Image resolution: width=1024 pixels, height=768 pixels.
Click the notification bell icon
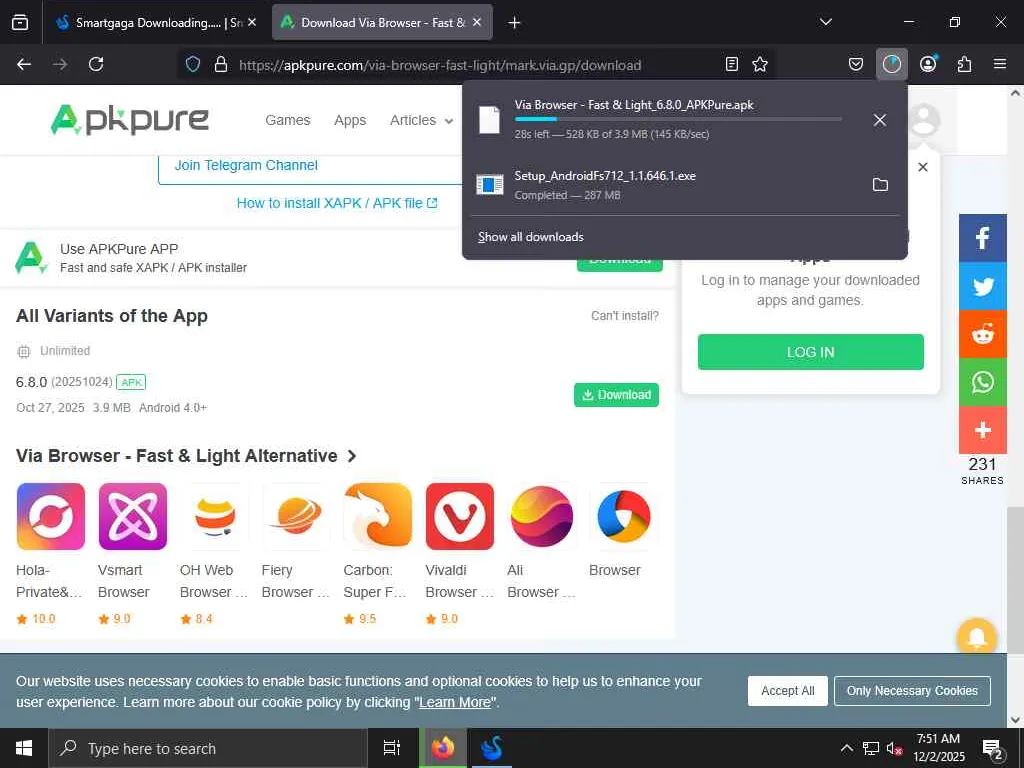click(976, 637)
